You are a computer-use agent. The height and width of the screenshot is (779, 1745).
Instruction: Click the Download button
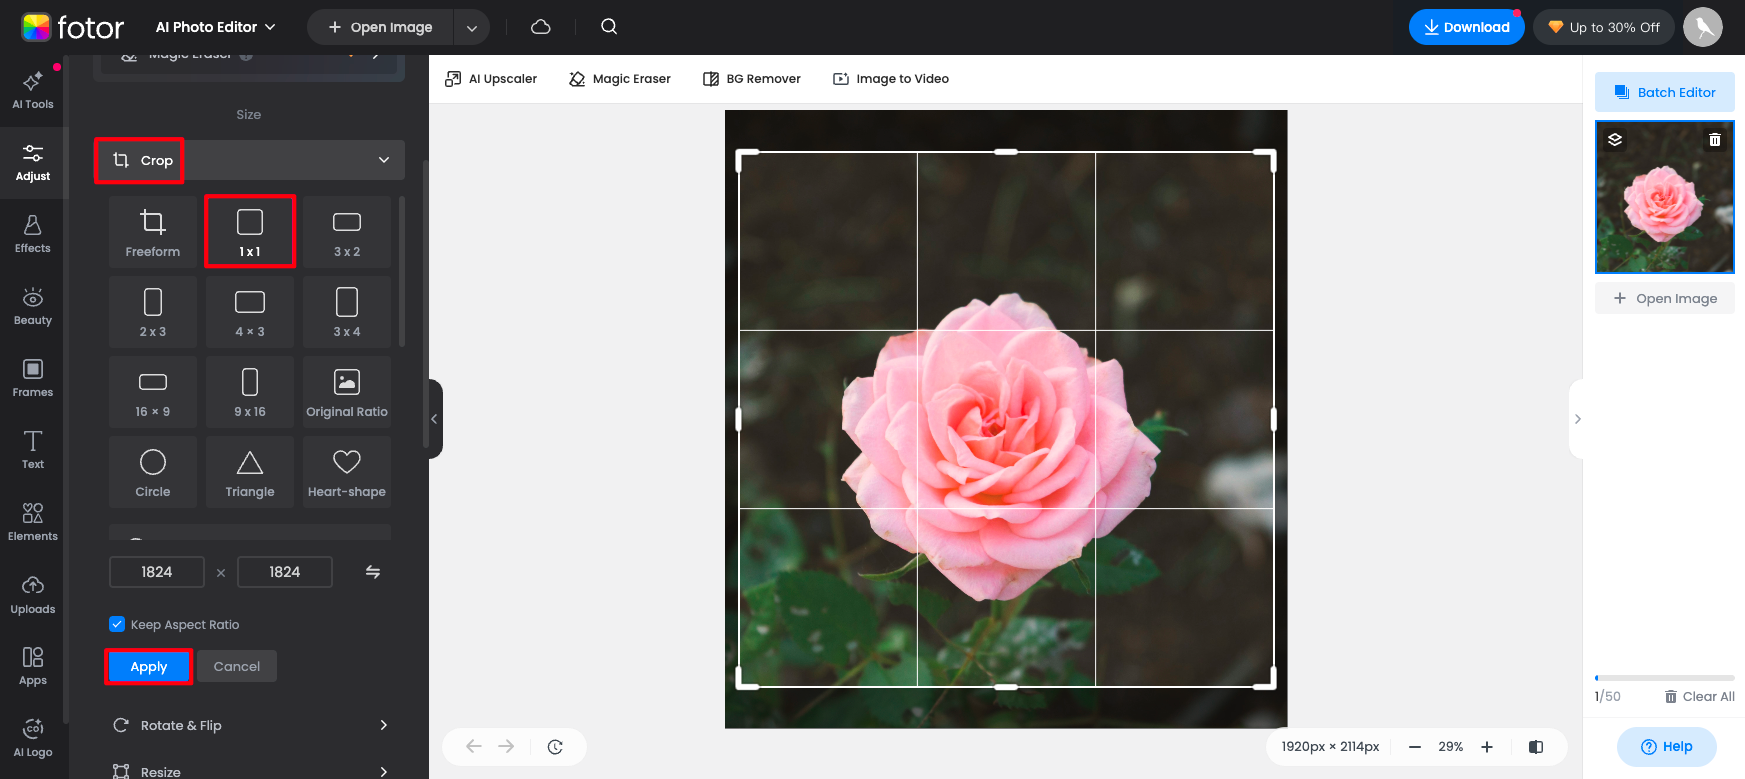(1467, 27)
